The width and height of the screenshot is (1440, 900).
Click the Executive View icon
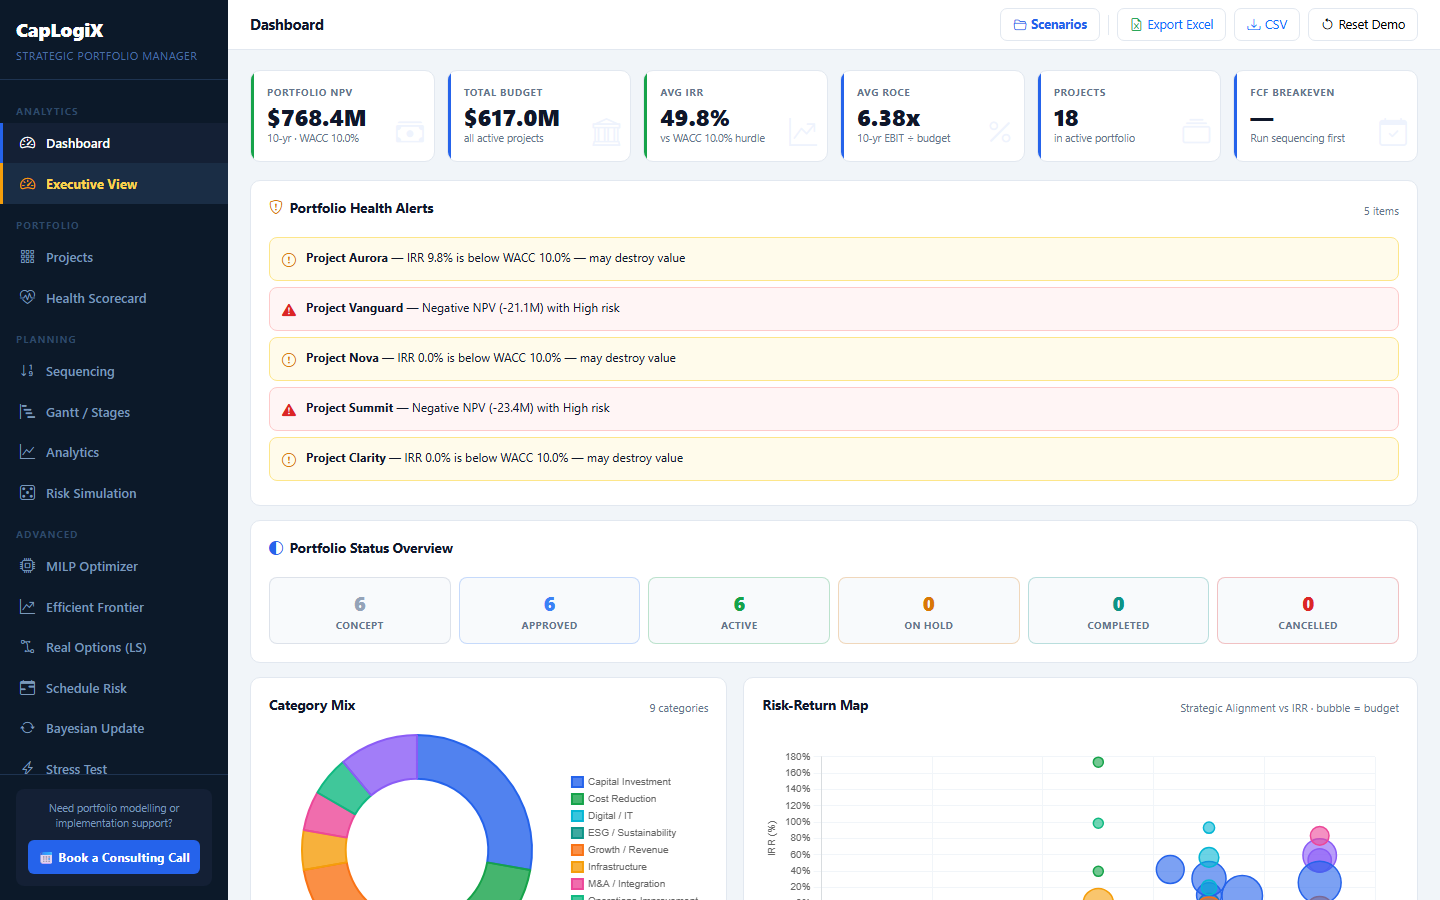tap(28, 184)
